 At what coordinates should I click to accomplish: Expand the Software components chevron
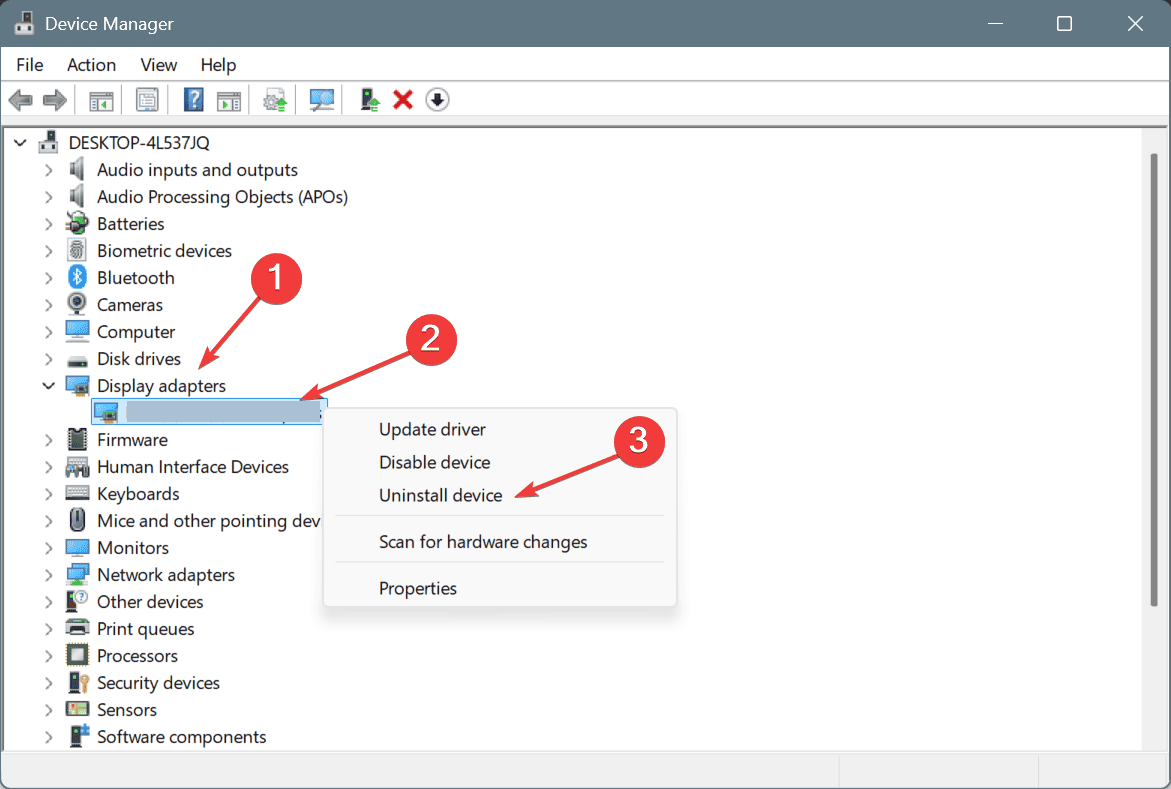(x=49, y=737)
